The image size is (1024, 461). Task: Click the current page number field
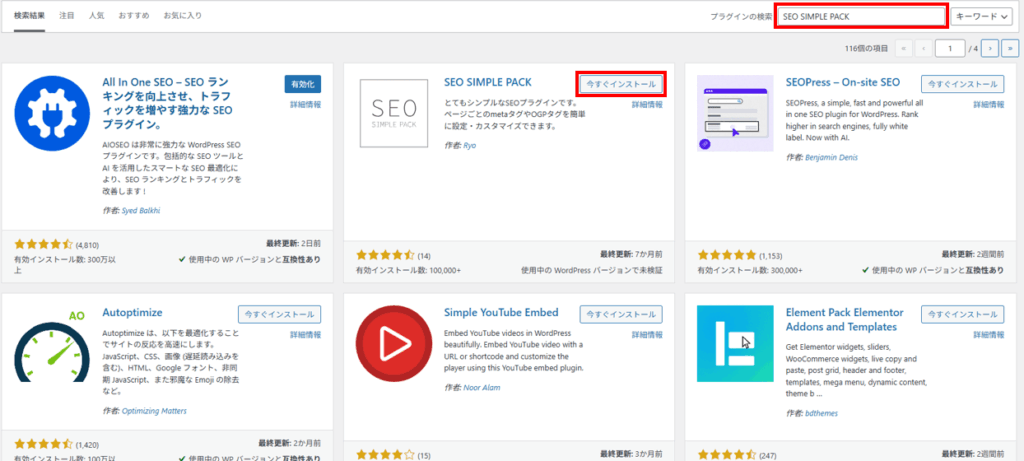[950, 48]
